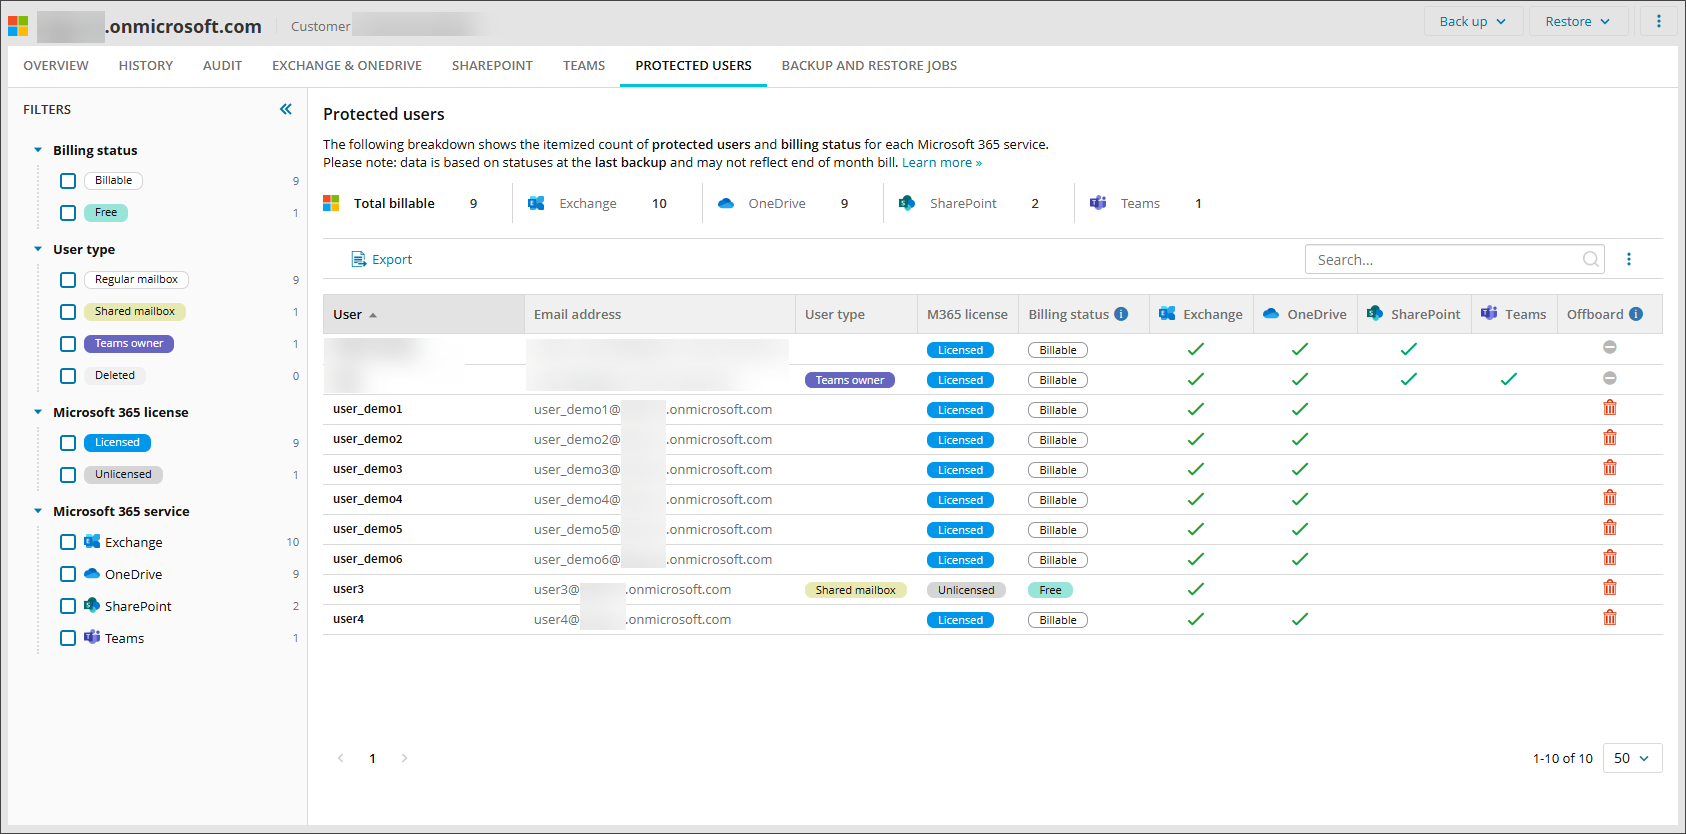Image resolution: width=1686 pixels, height=834 pixels.
Task: Open the Restore dropdown menu
Action: [x=1577, y=21]
